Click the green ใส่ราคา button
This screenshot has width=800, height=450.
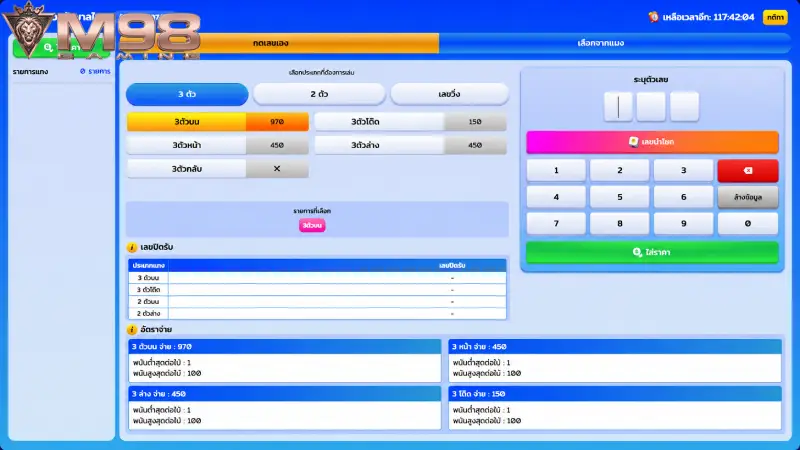point(652,253)
